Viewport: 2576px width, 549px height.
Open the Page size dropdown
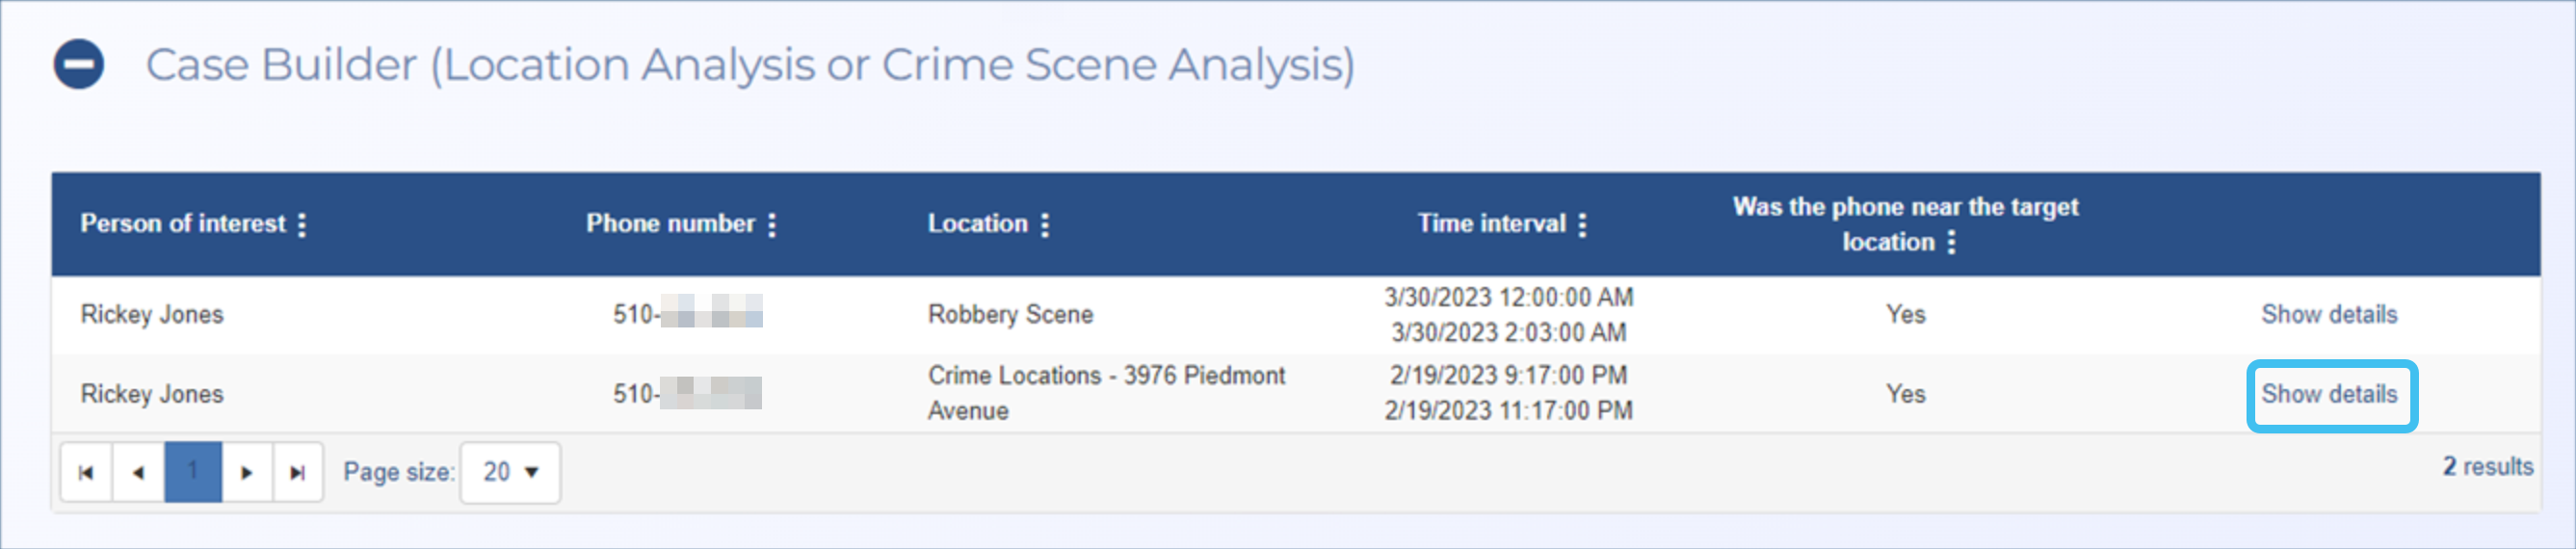point(510,472)
